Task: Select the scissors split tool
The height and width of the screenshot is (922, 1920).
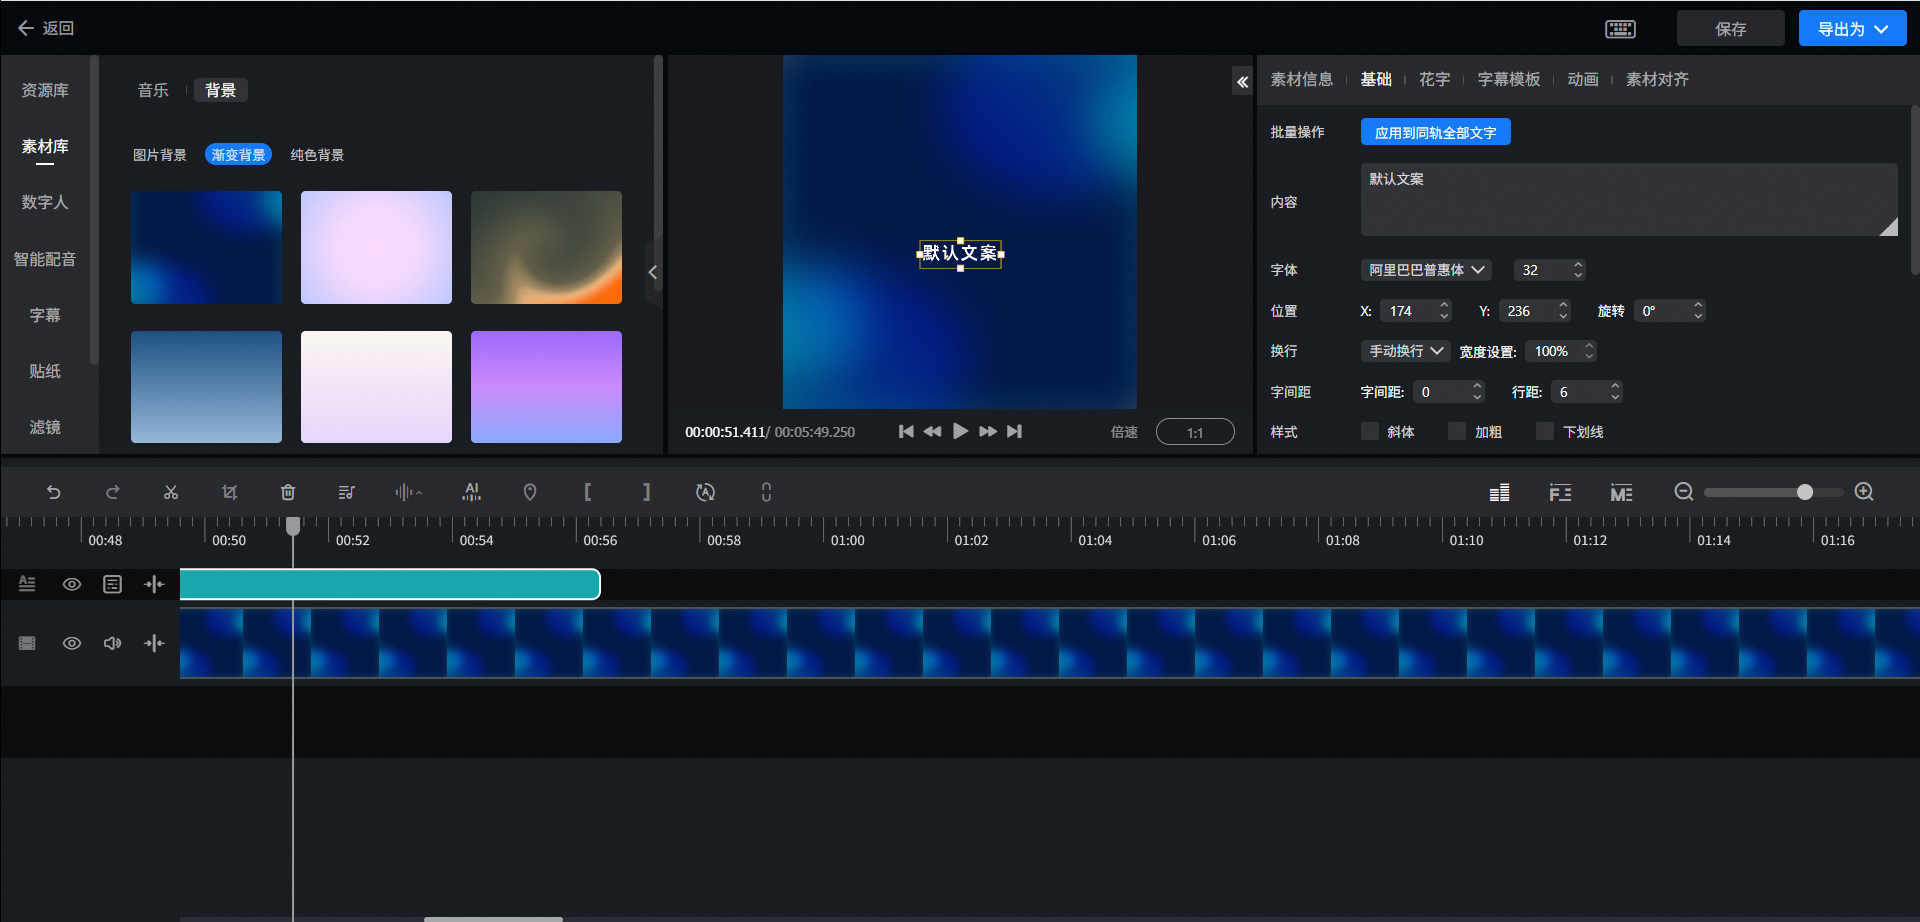Action: [x=171, y=492]
